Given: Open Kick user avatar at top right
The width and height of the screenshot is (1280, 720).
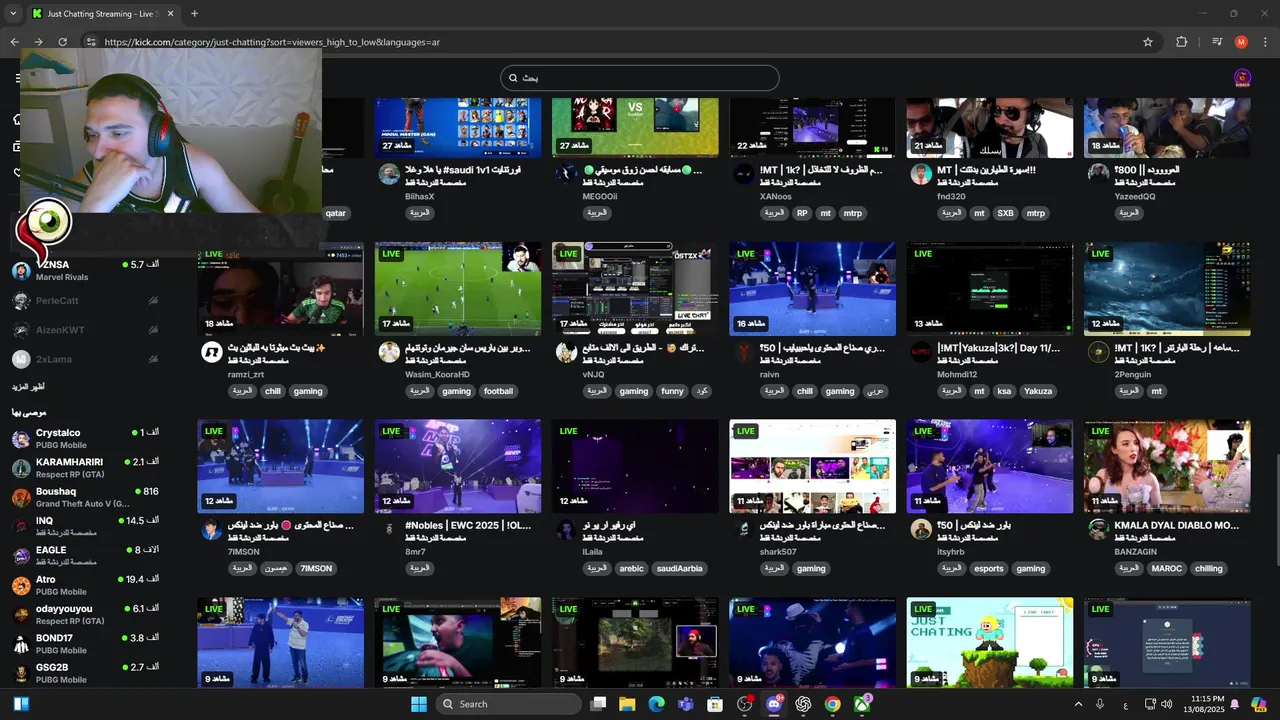Looking at the screenshot, I should pyautogui.click(x=1243, y=78).
